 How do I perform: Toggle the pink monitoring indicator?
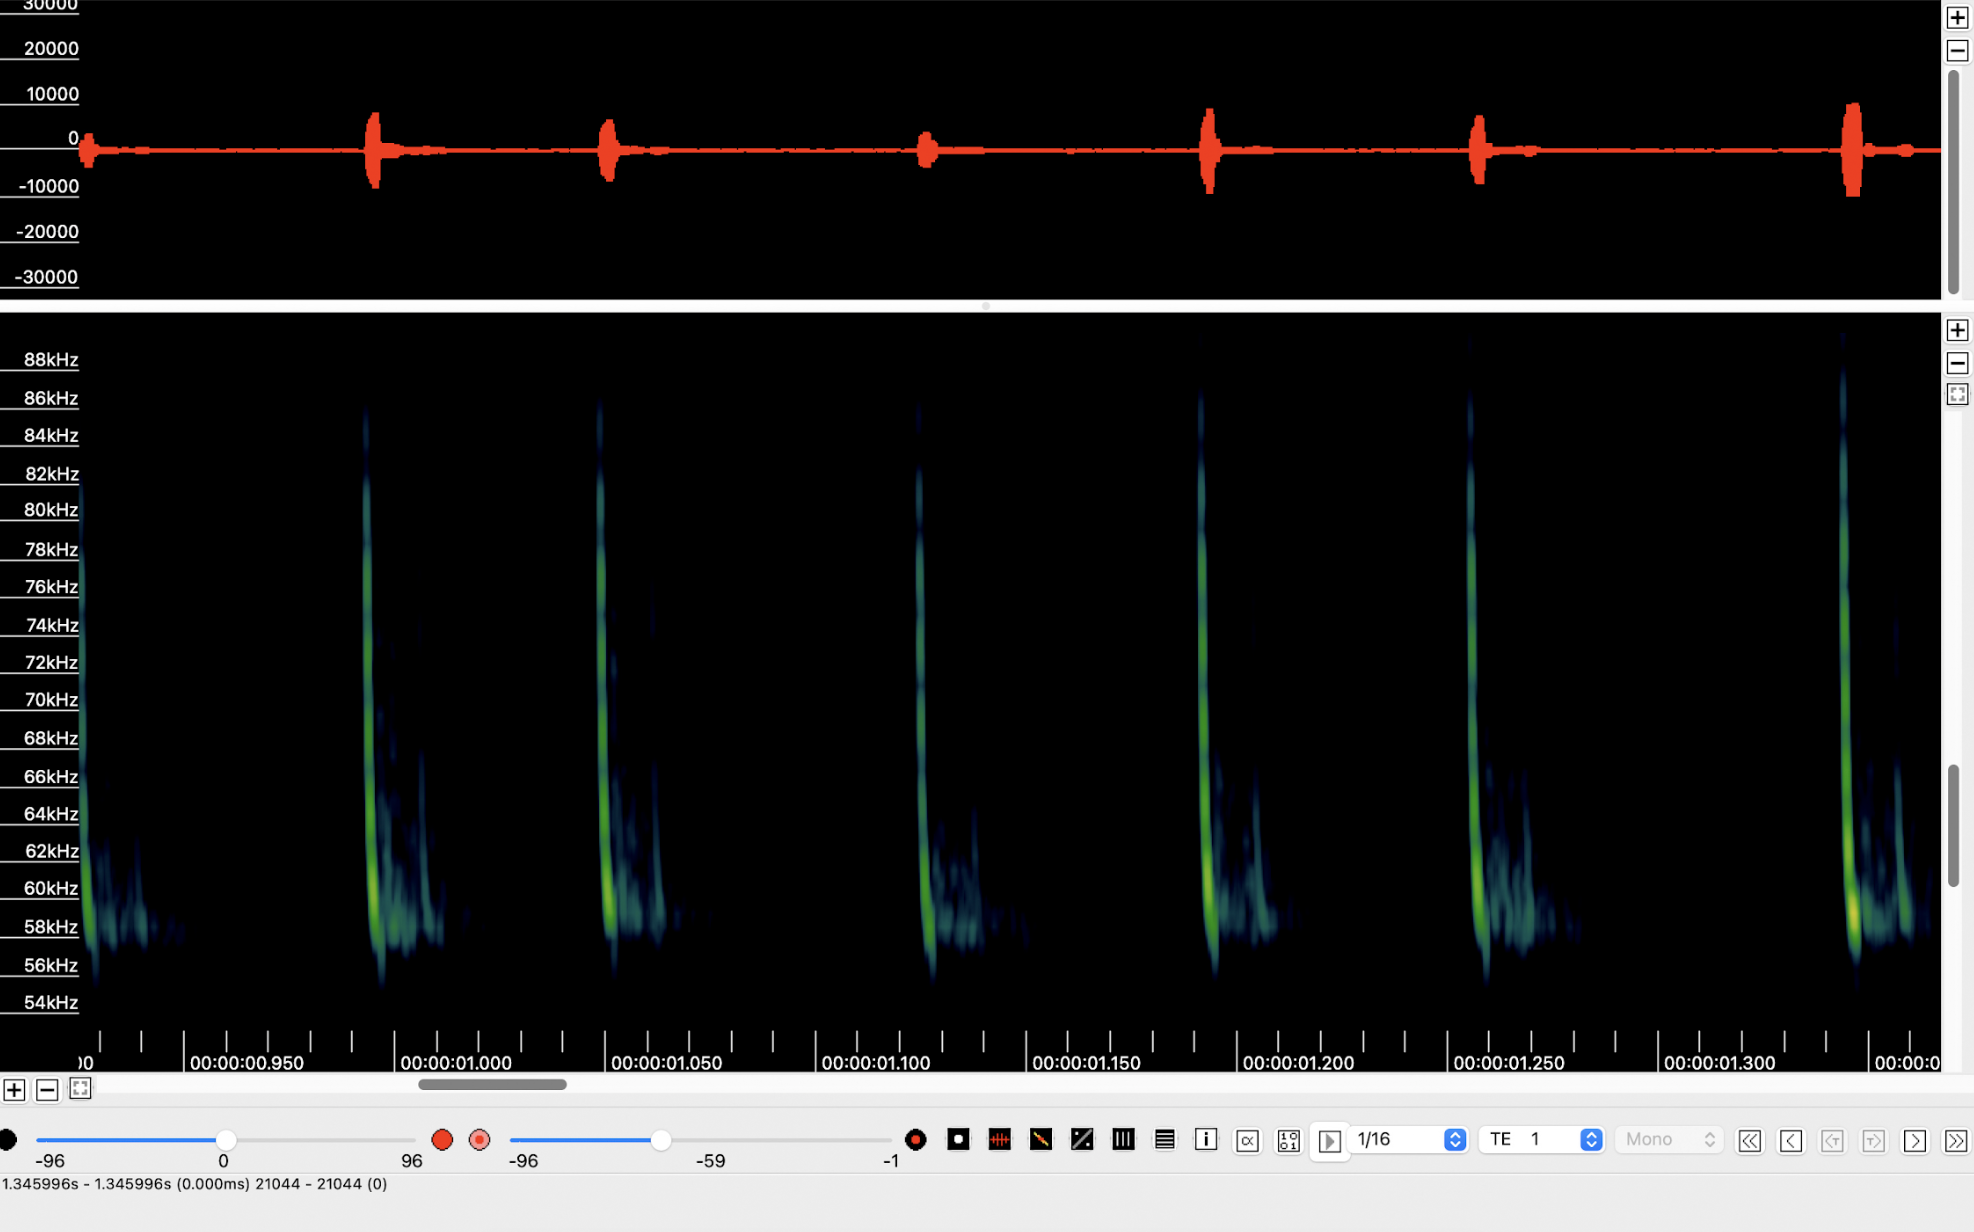[x=479, y=1139]
